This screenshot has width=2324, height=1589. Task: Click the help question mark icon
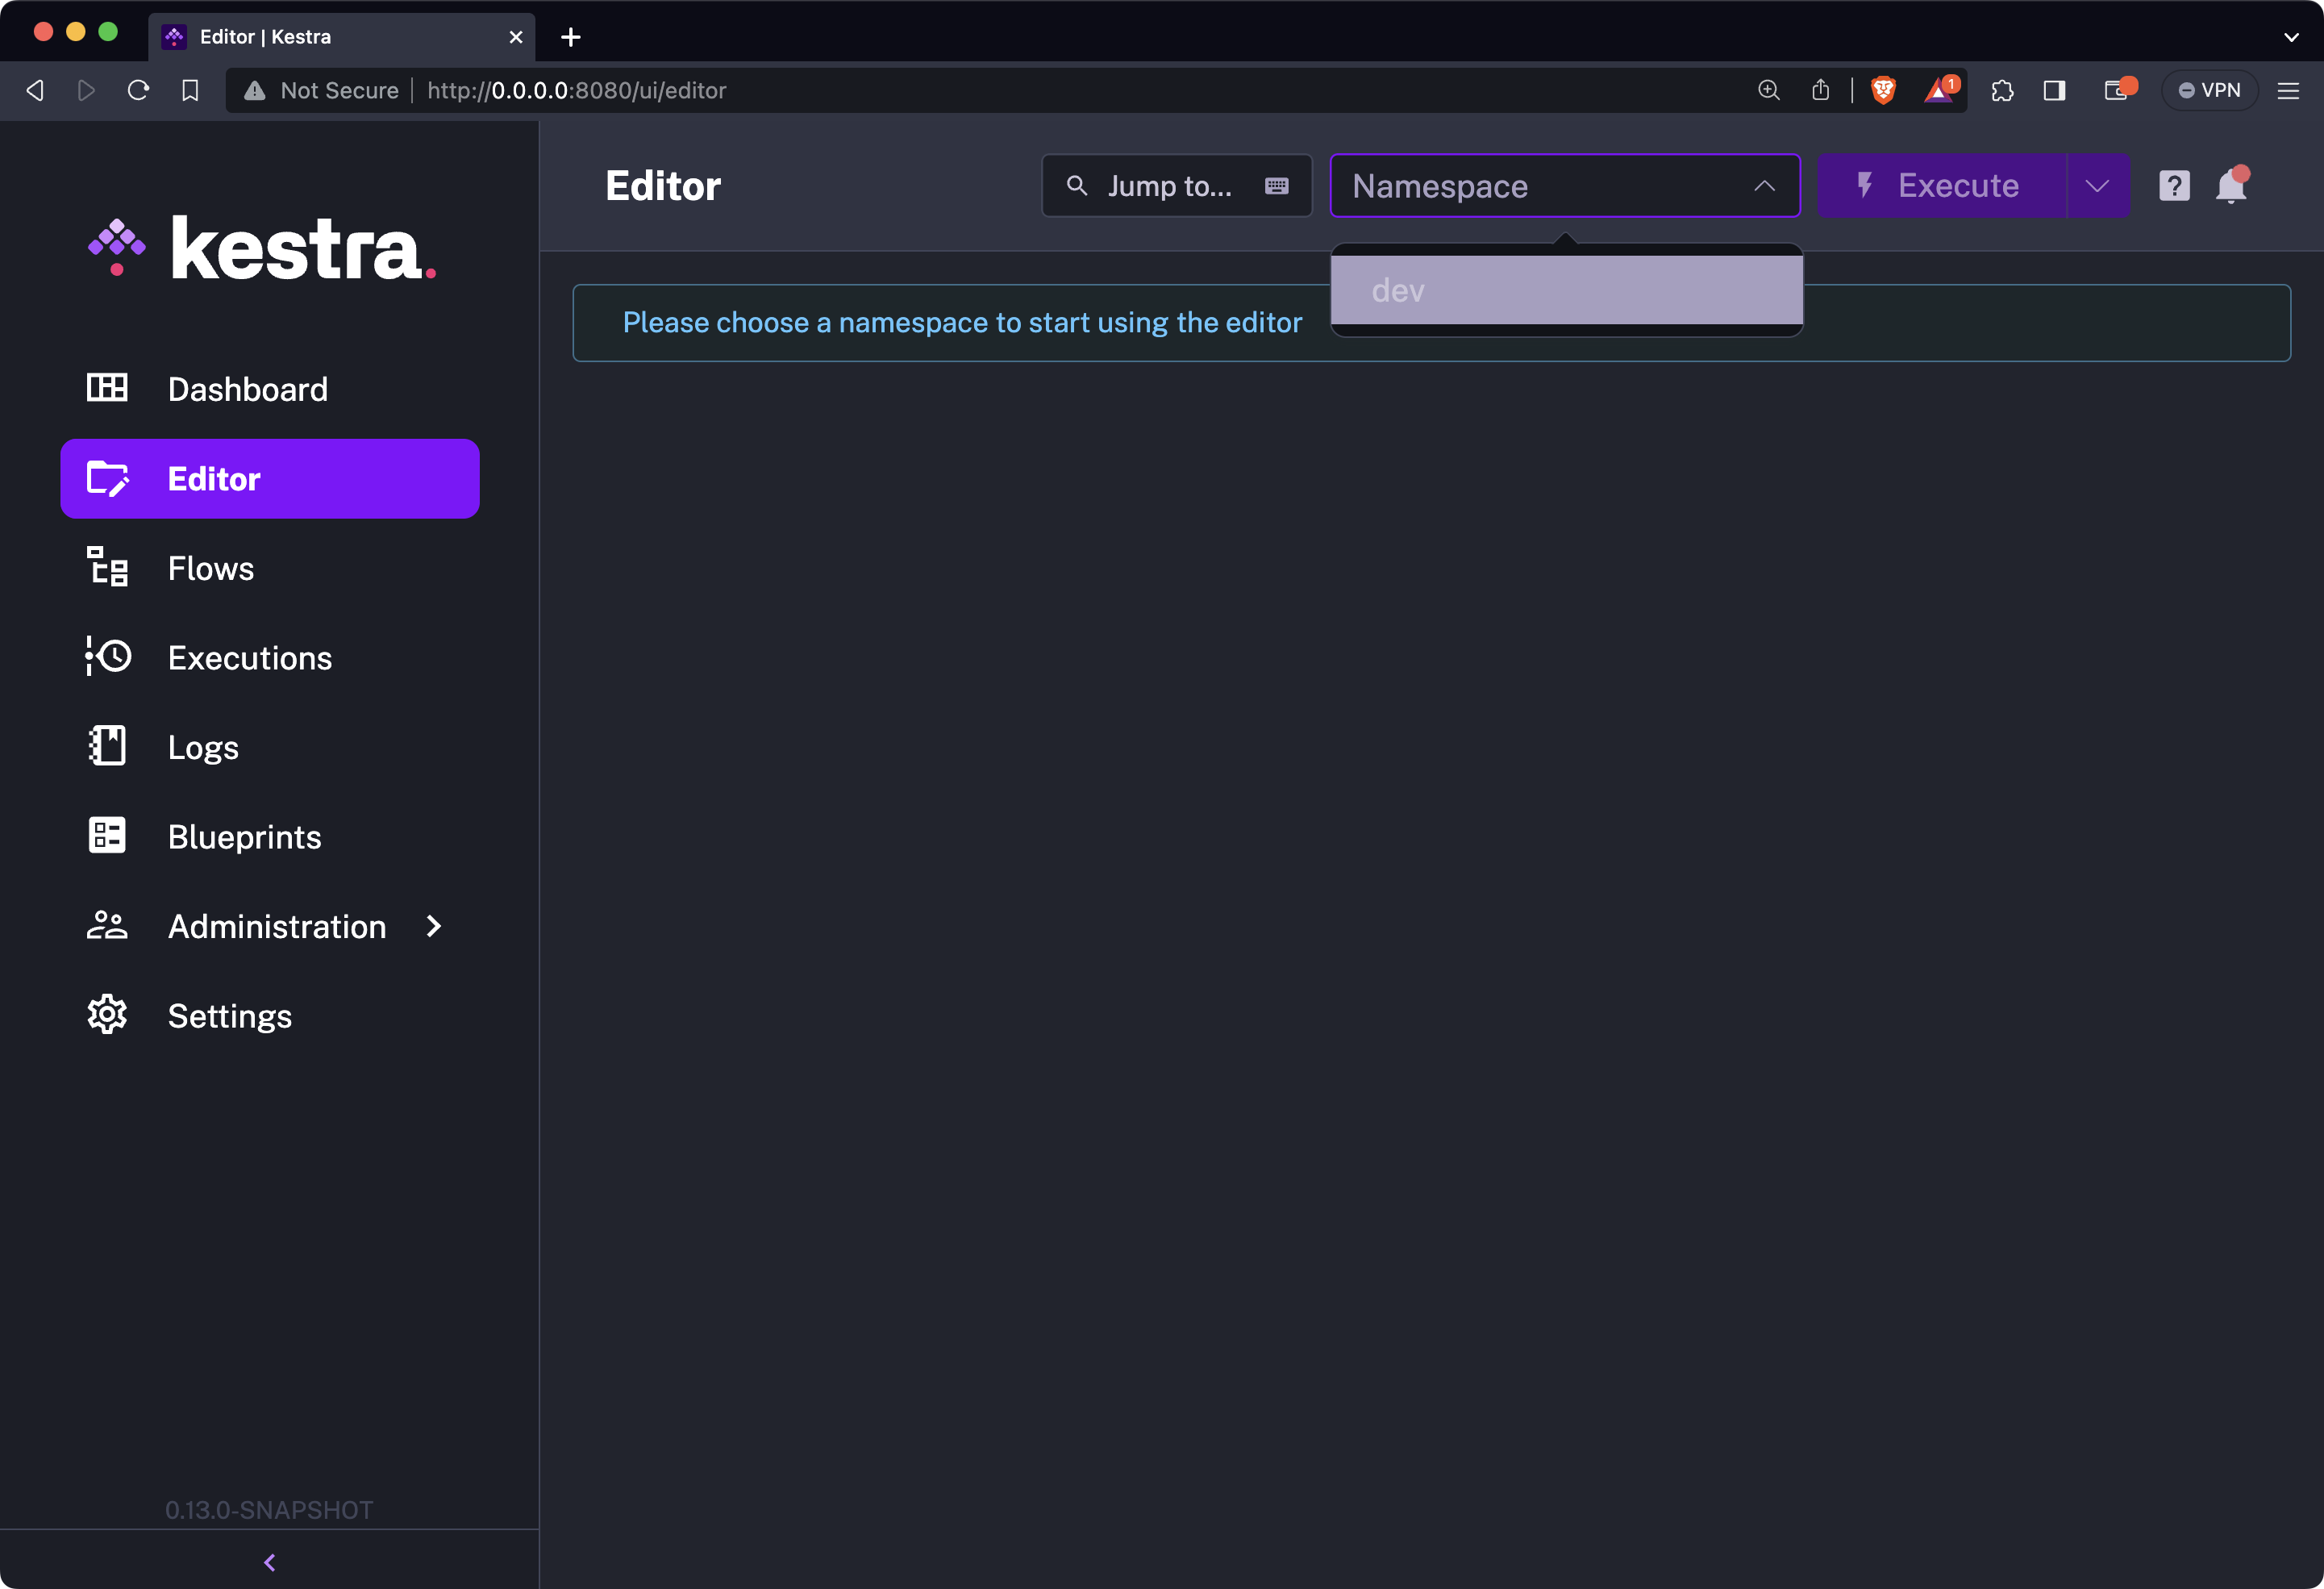[2173, 185]
